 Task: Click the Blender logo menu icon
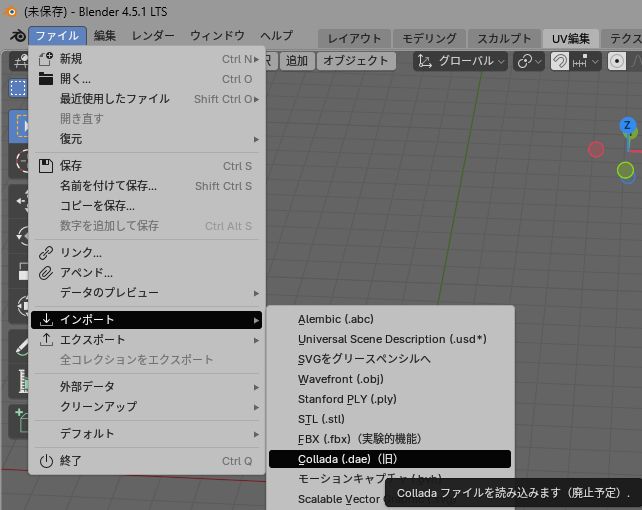[x=18, y=36]
